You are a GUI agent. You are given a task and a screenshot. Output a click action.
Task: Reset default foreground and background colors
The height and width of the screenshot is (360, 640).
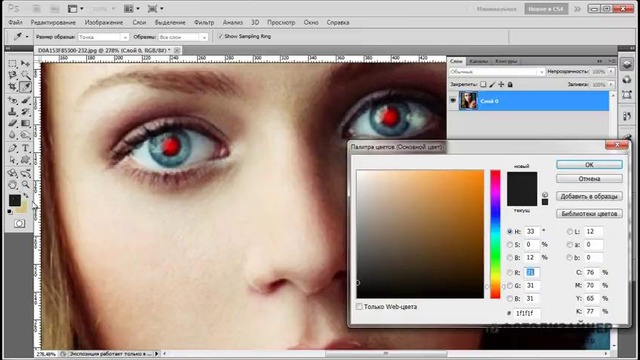pos(10,211)
